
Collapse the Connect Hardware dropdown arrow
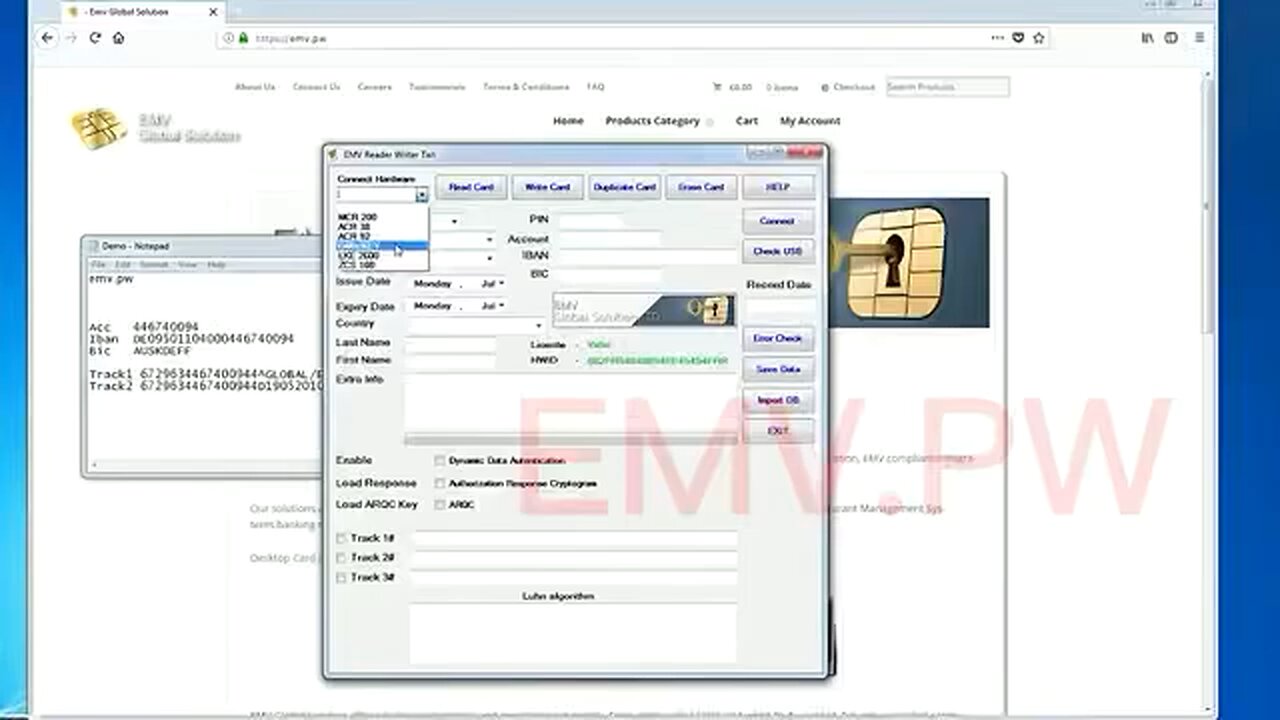click(x=422, y=195)
